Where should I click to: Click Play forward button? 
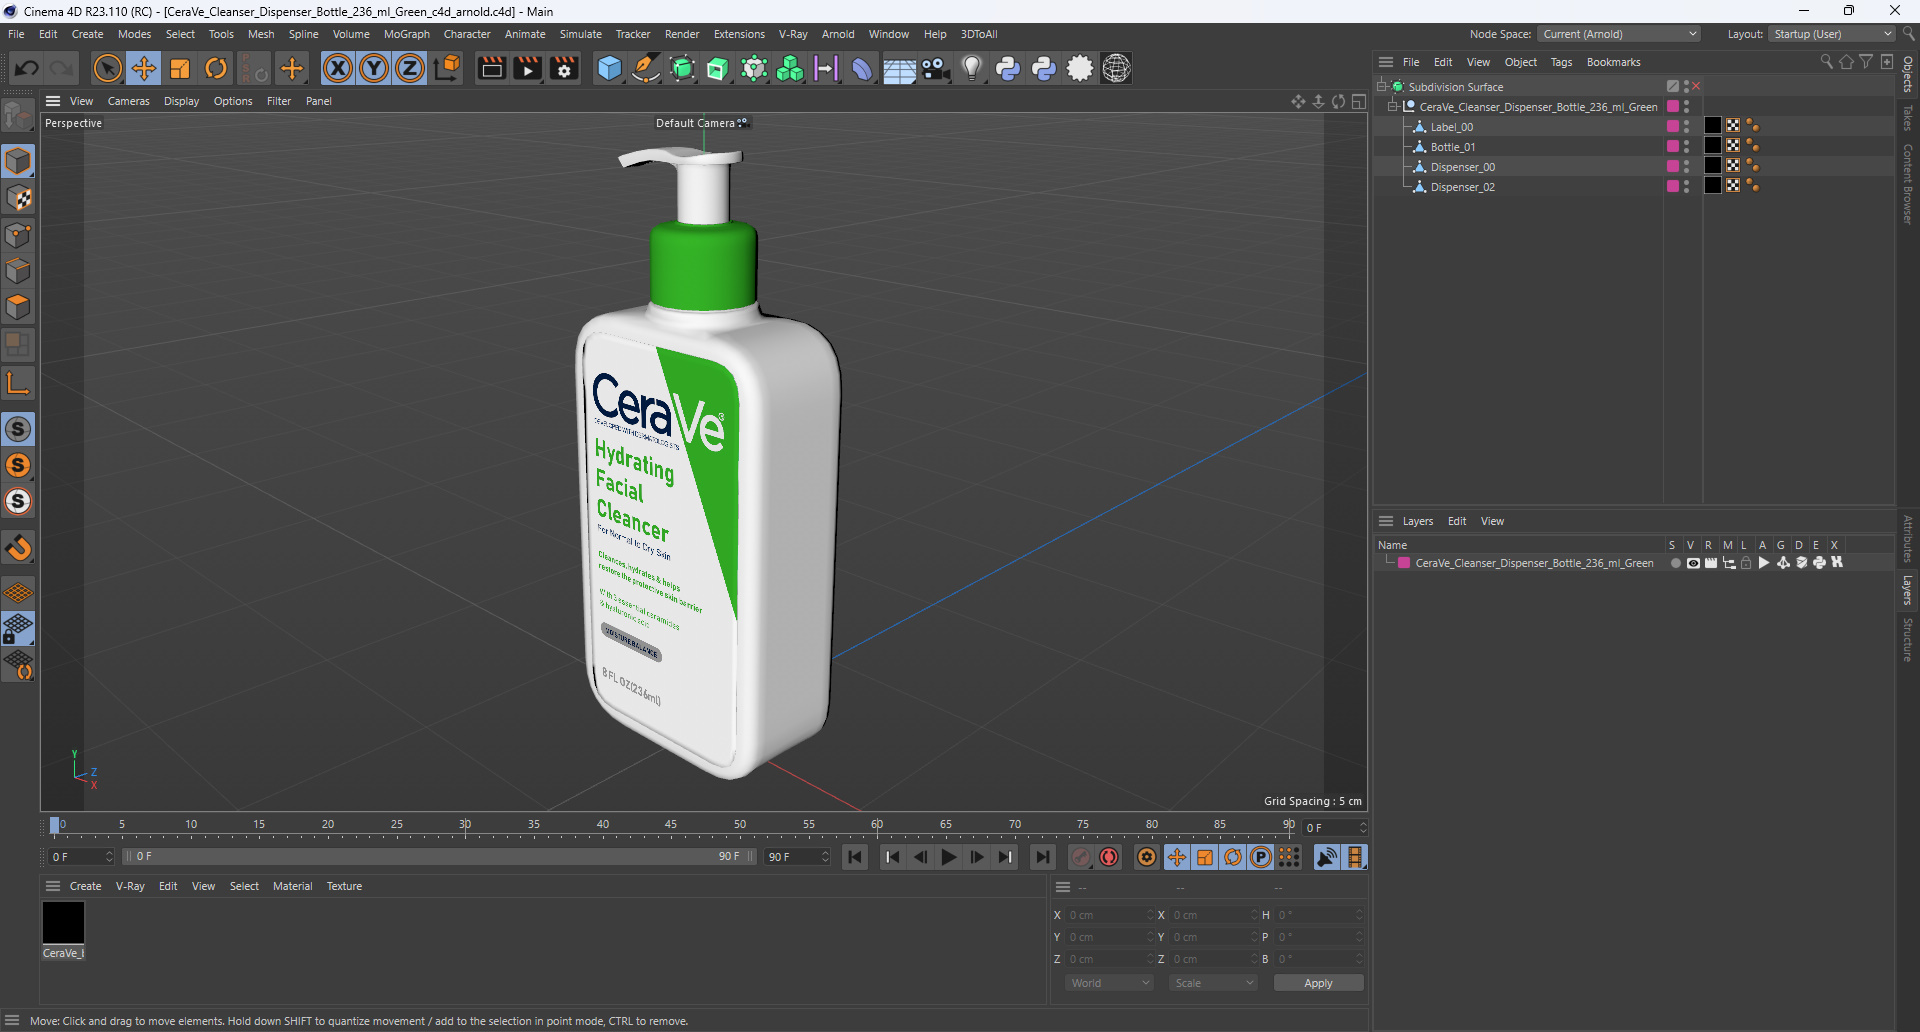(948, 857)
